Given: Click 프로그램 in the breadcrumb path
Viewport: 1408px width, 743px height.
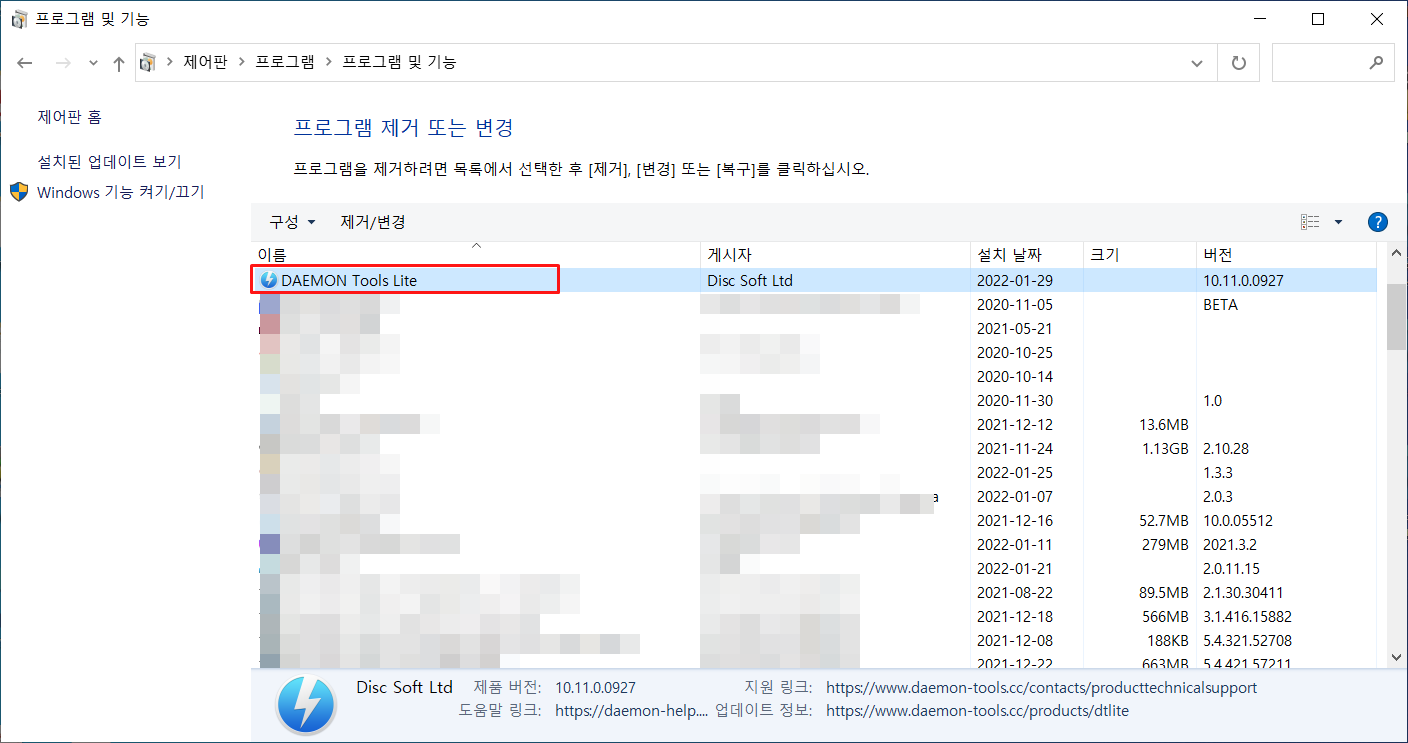Looking at the screenshot, I should pyautogui.click(x=285, y=62).
